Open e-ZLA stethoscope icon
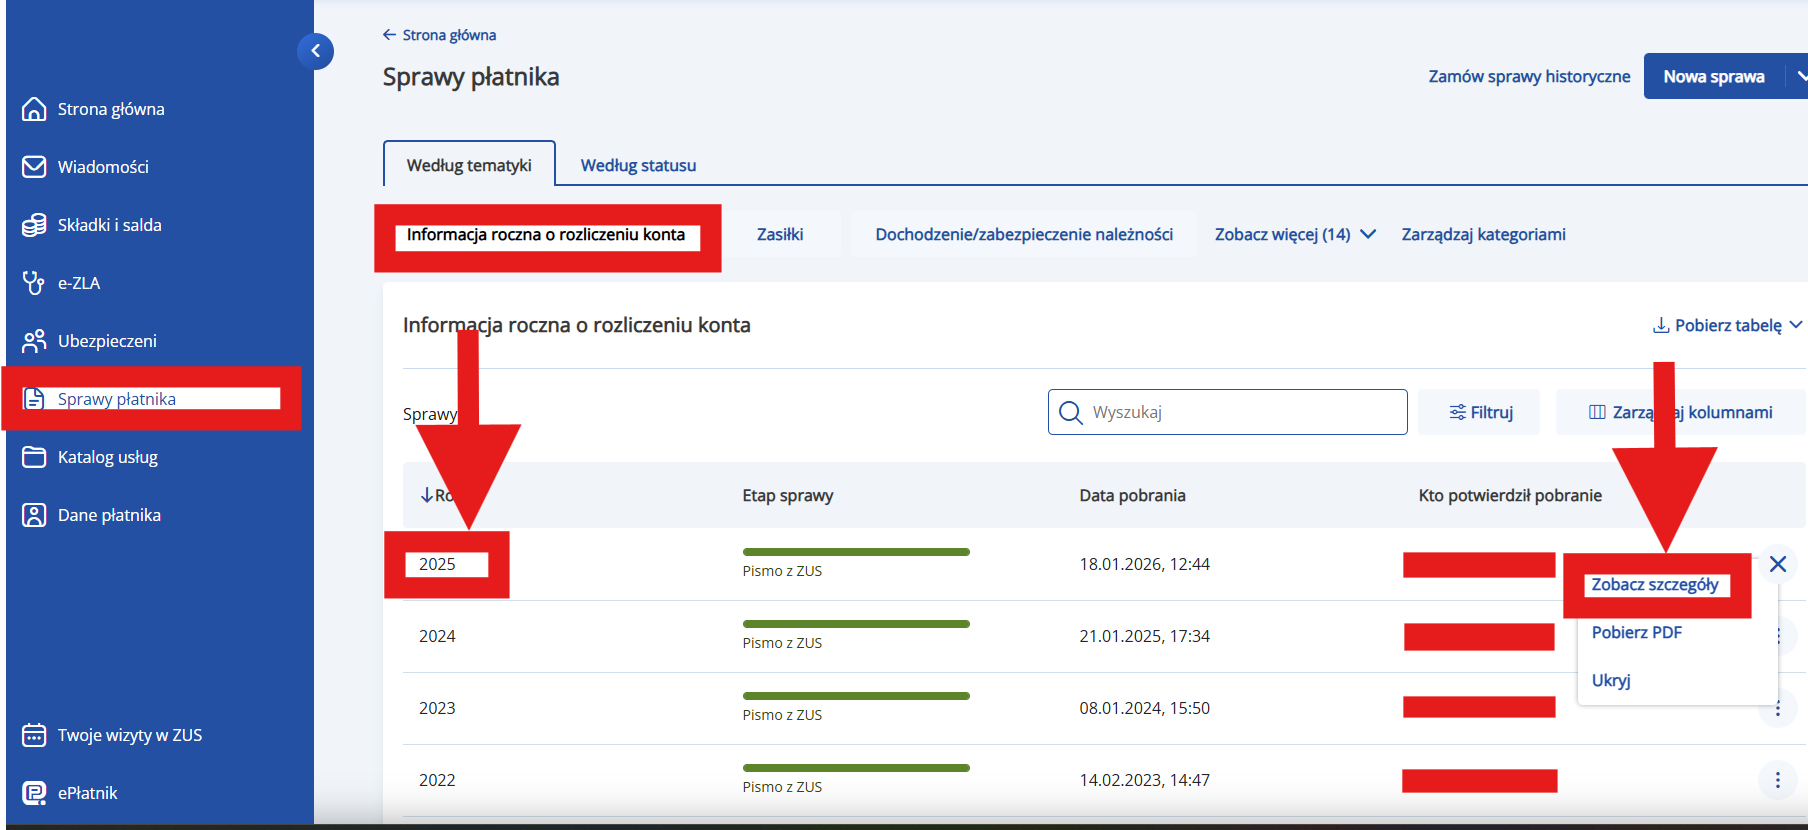The height and width of the screenshot is (830, 1808). (34, 283)
